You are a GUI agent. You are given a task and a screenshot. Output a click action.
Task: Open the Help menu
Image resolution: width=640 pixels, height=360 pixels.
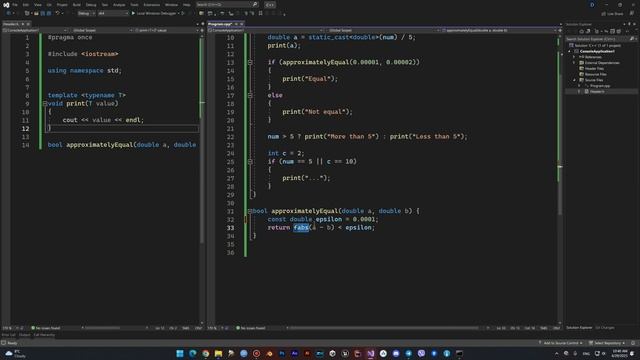click(x=187, y=4)
